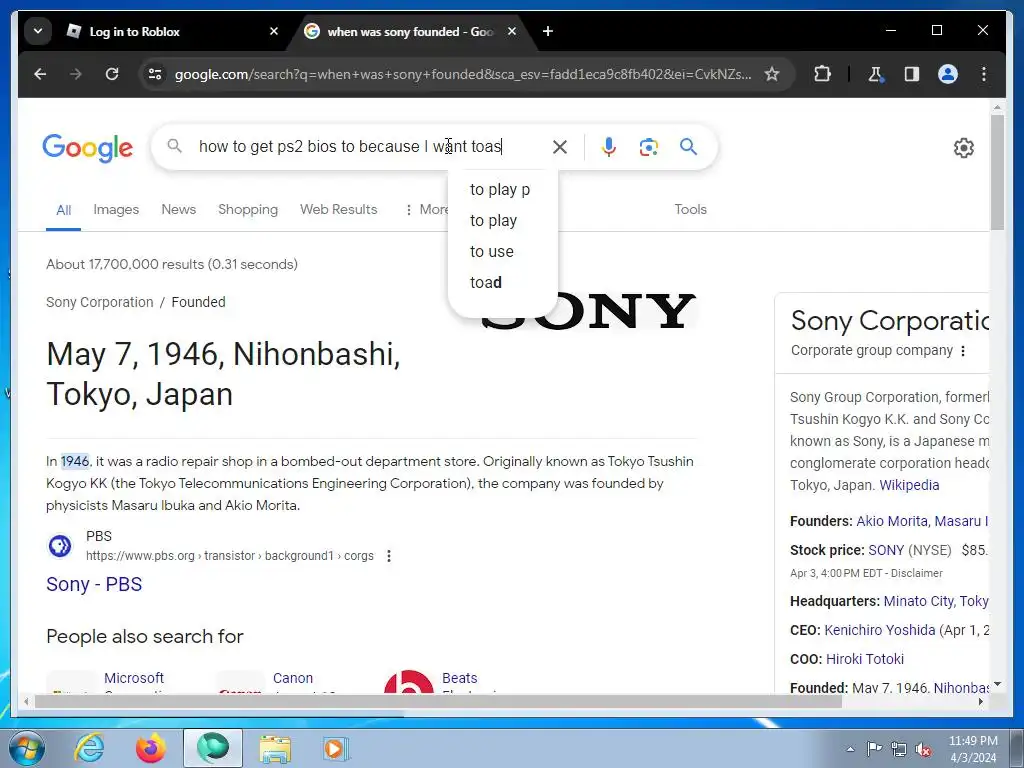Open Chrome Labs flask icon
This screenshot has width=1024, height=768.
coord(875,74)
